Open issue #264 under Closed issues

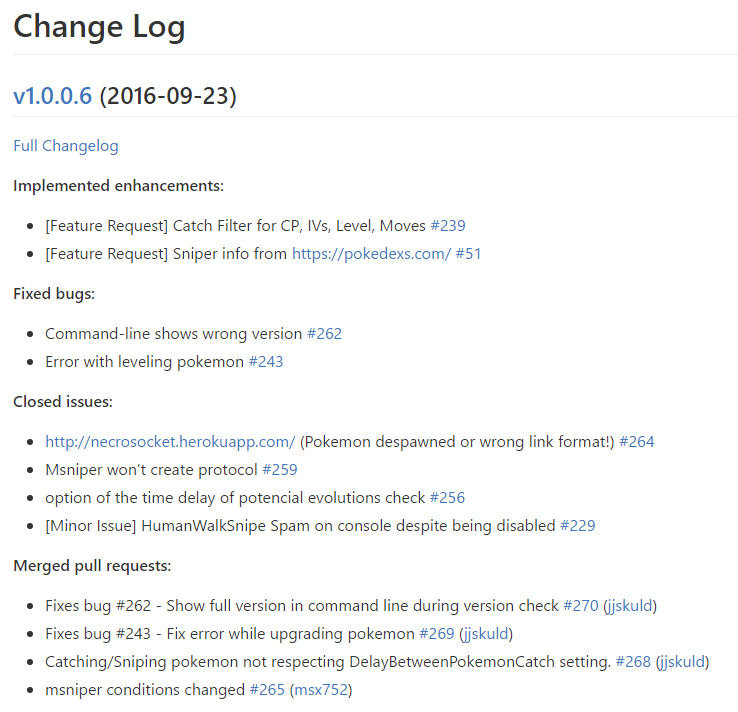pos(637,442)
